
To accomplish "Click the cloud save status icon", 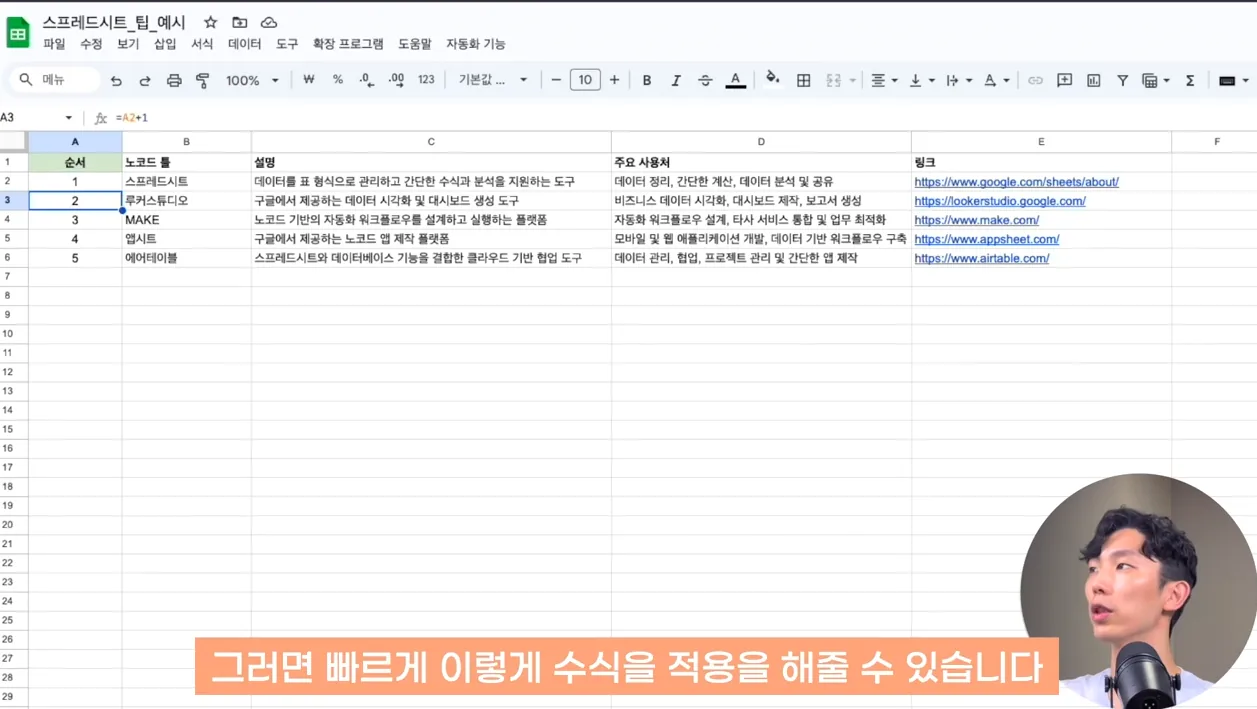I will click(x=269, y=22).
